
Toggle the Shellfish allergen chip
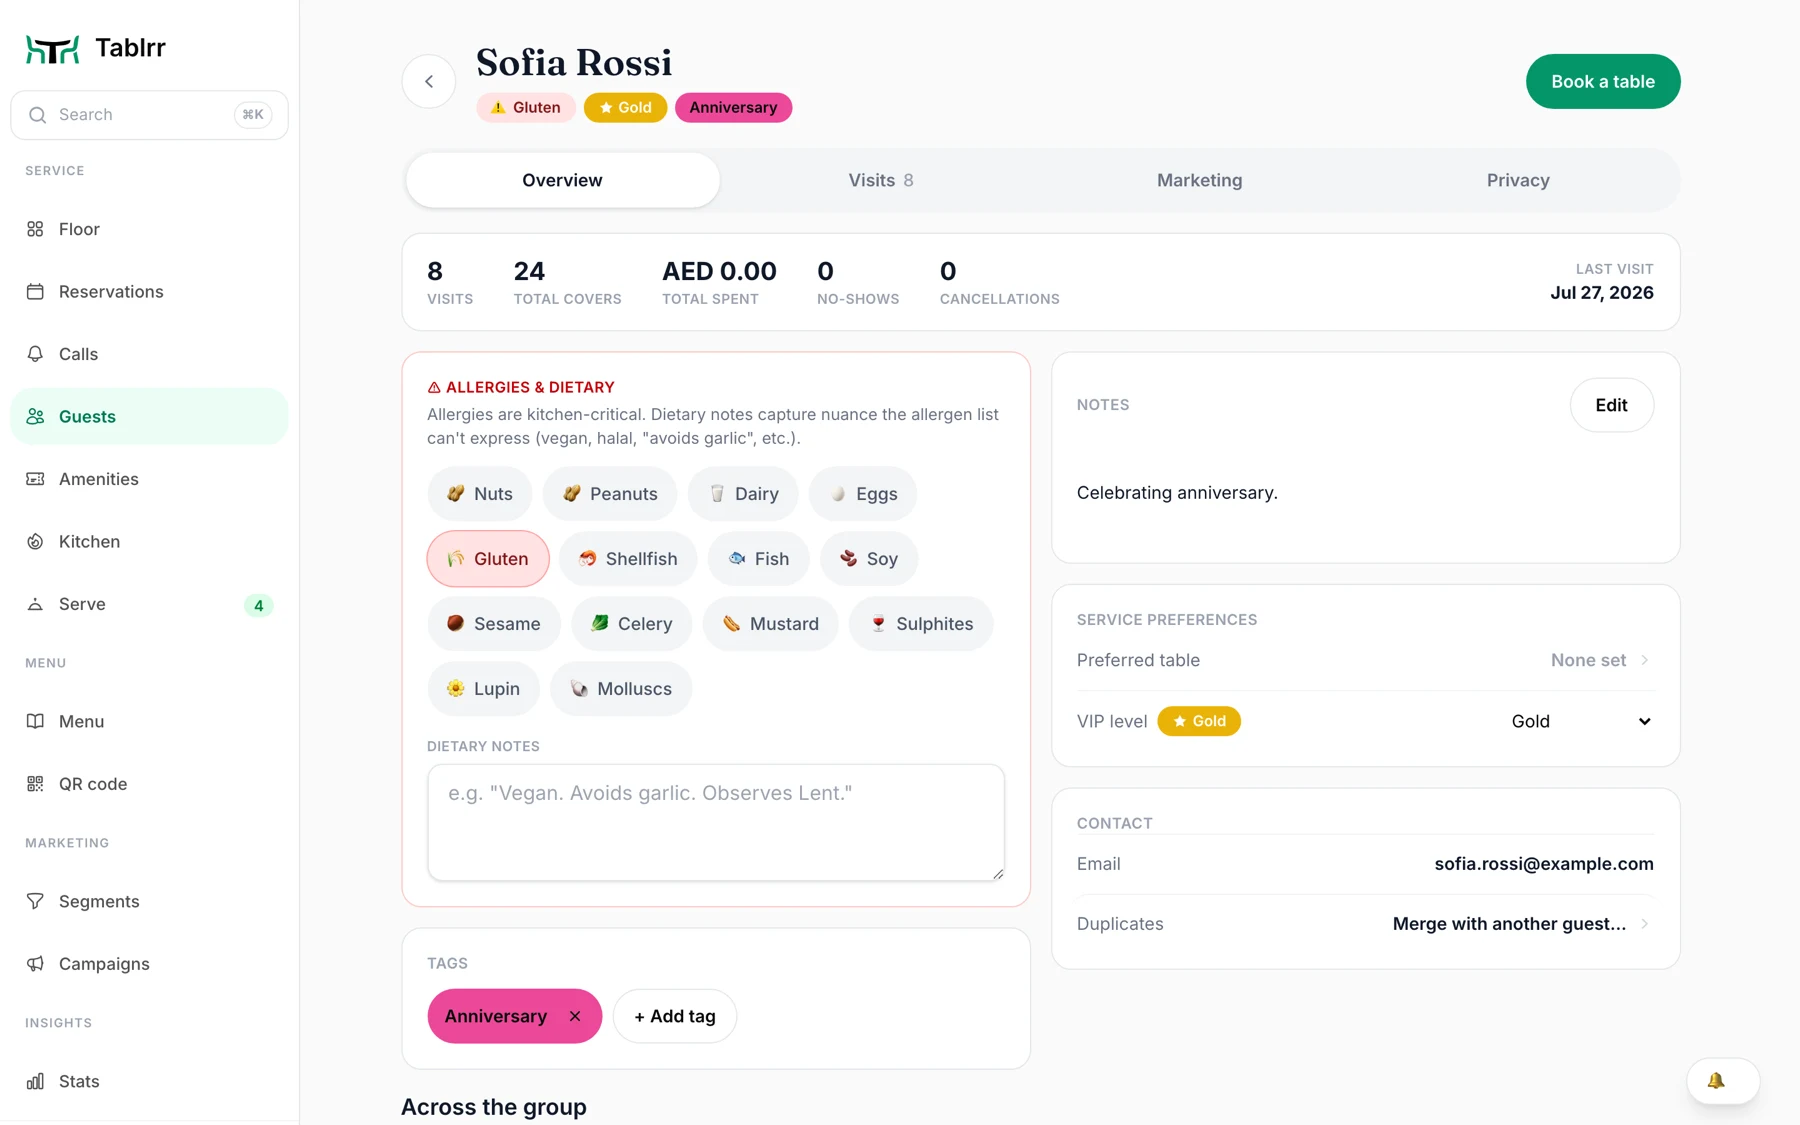(628, 559)
